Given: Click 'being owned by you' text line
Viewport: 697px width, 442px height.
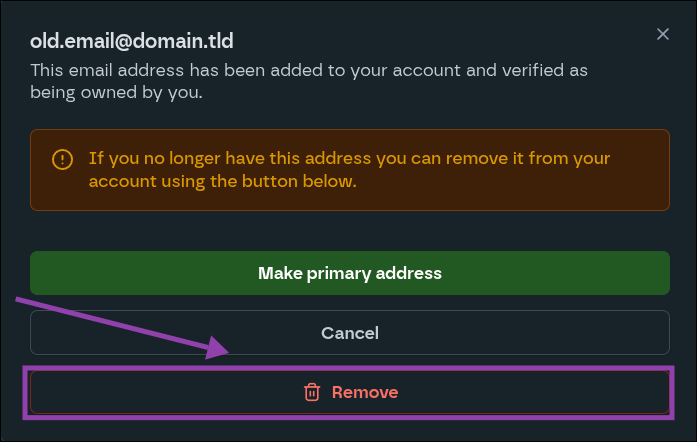Looking at the screenshot, I should click(116, 94).
